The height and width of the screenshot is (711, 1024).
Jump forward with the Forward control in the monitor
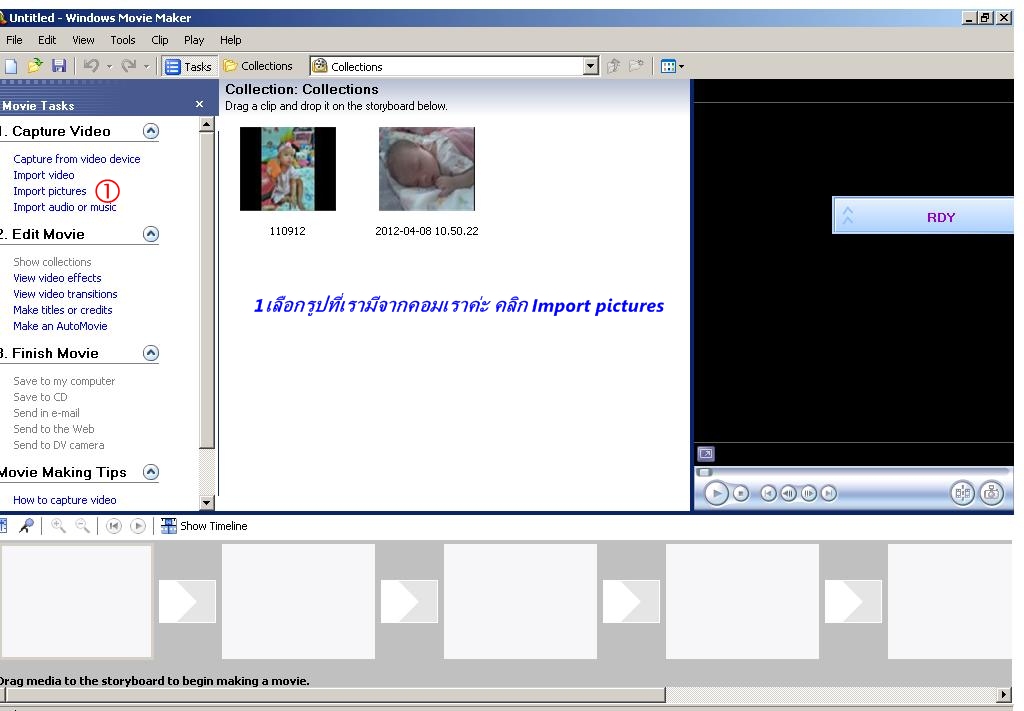(828, 494)
